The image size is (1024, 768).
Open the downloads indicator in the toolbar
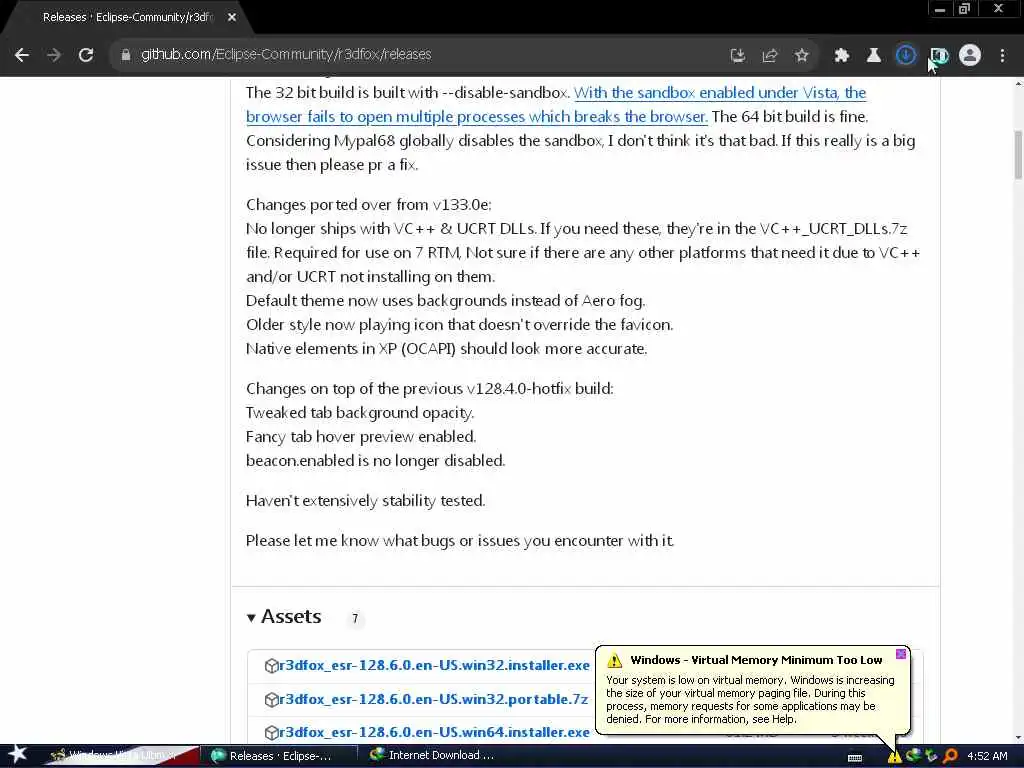(x=905, y=56)
